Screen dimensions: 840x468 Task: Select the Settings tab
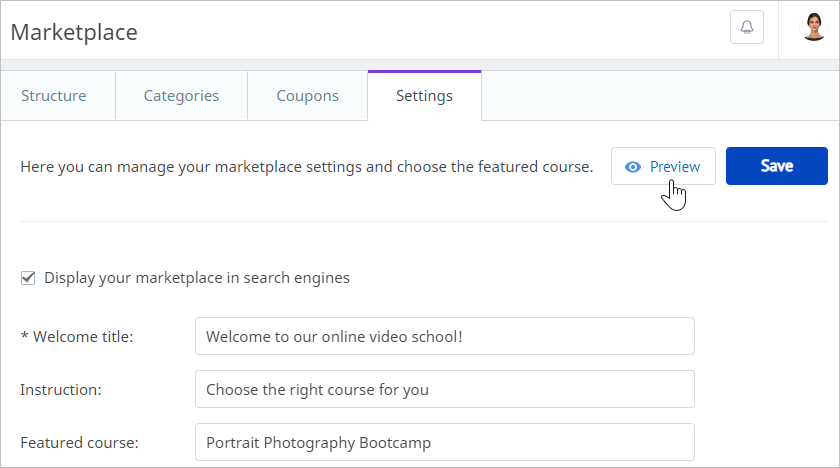[424, 96]
